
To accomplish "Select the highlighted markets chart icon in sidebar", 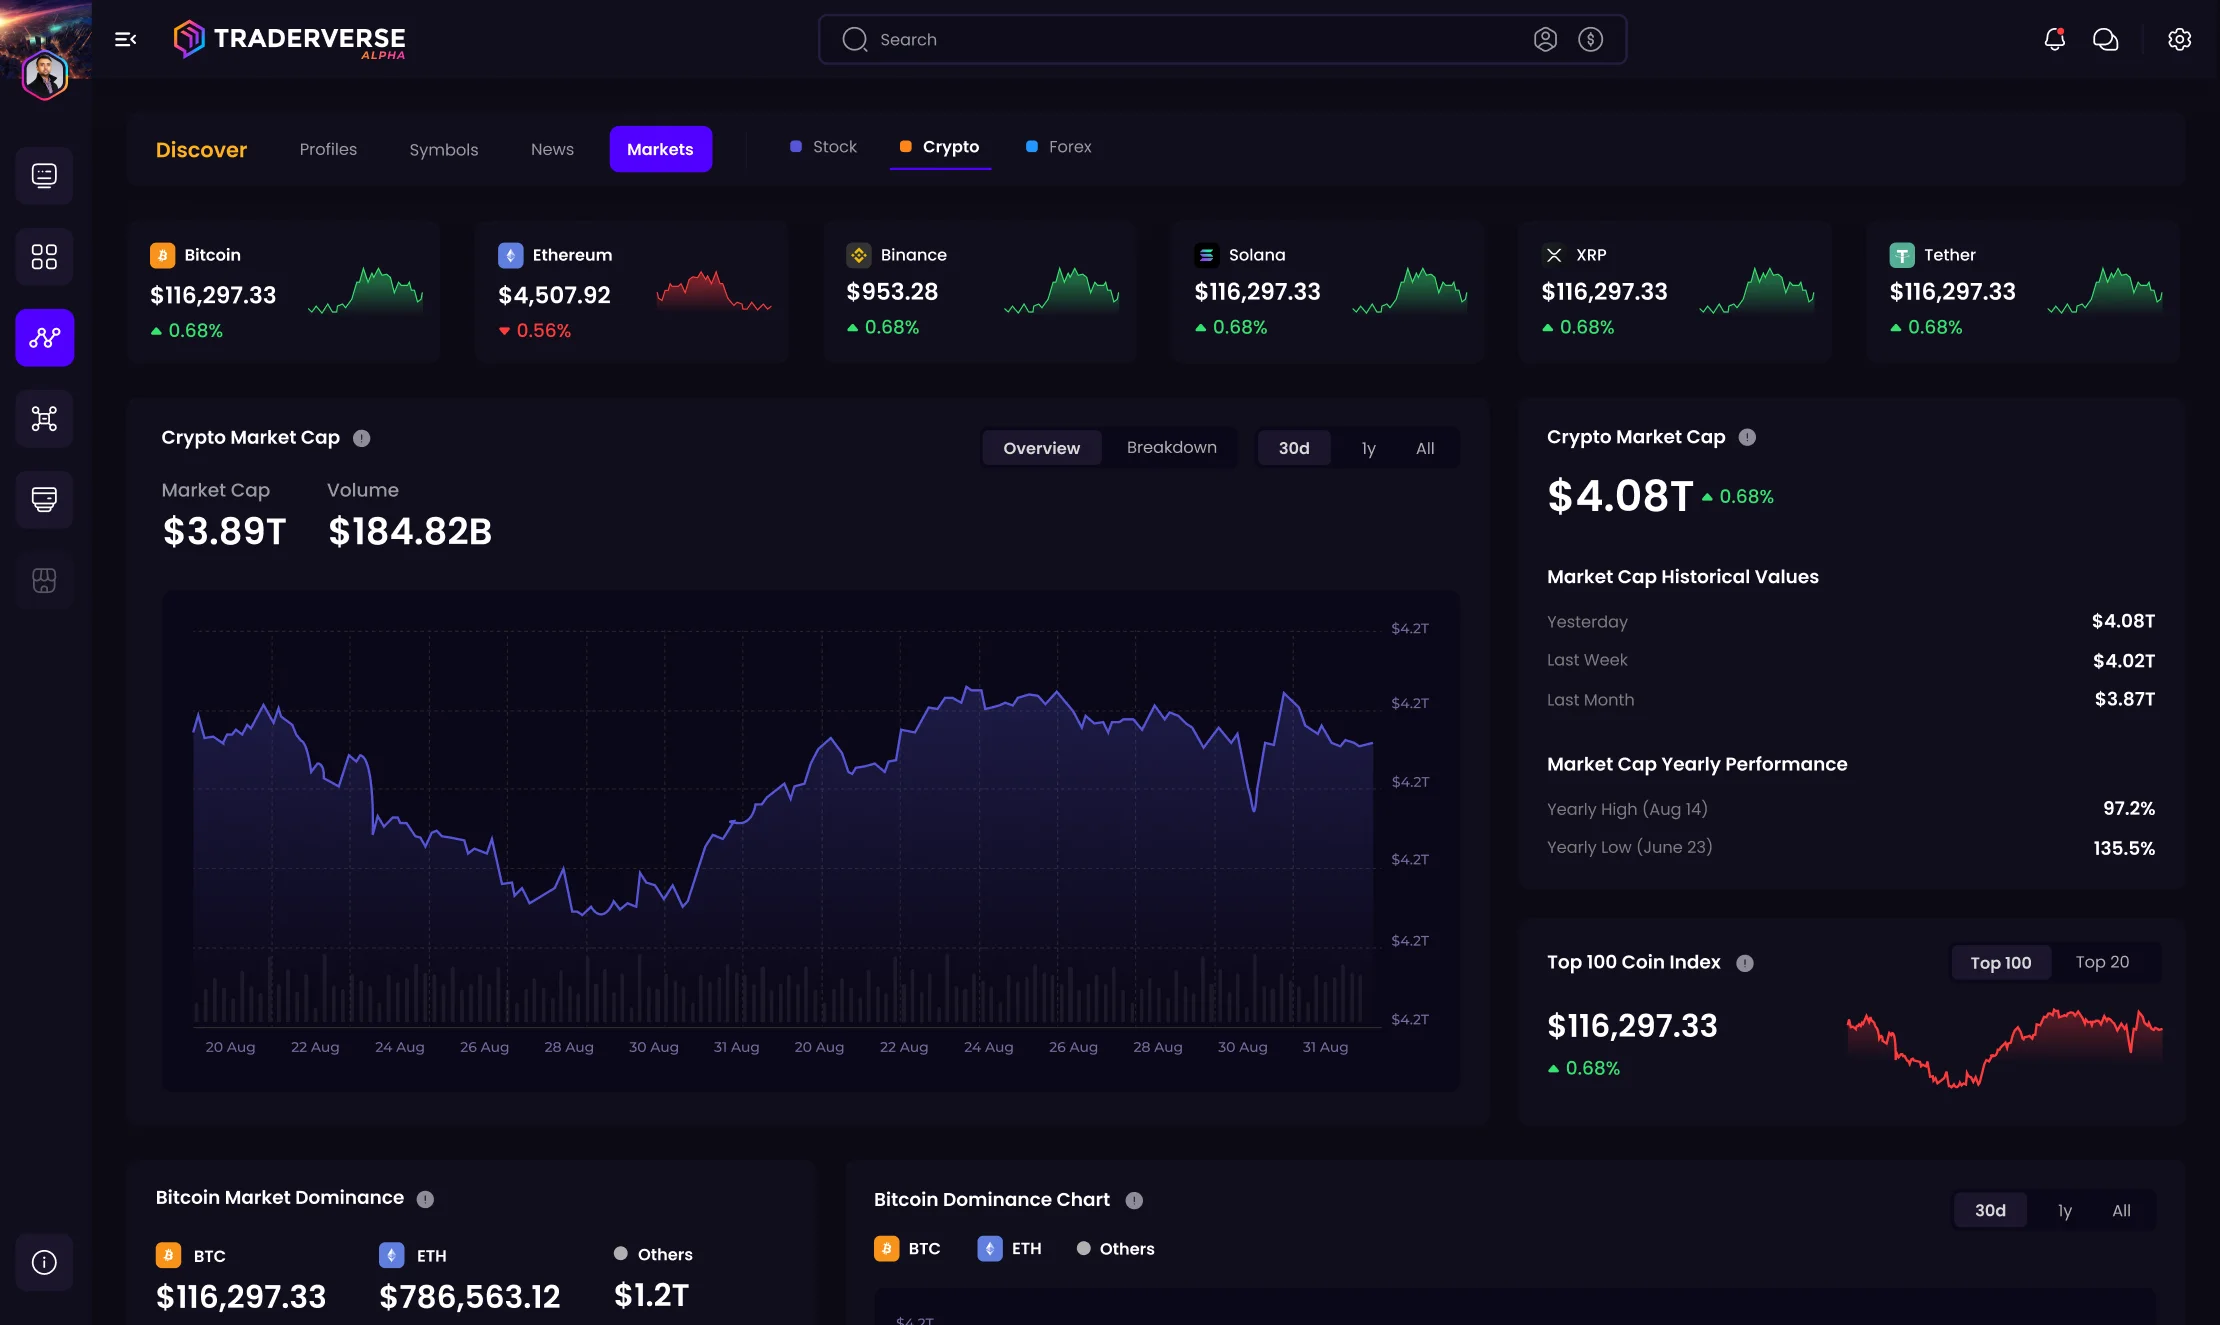I will point(44,338).
